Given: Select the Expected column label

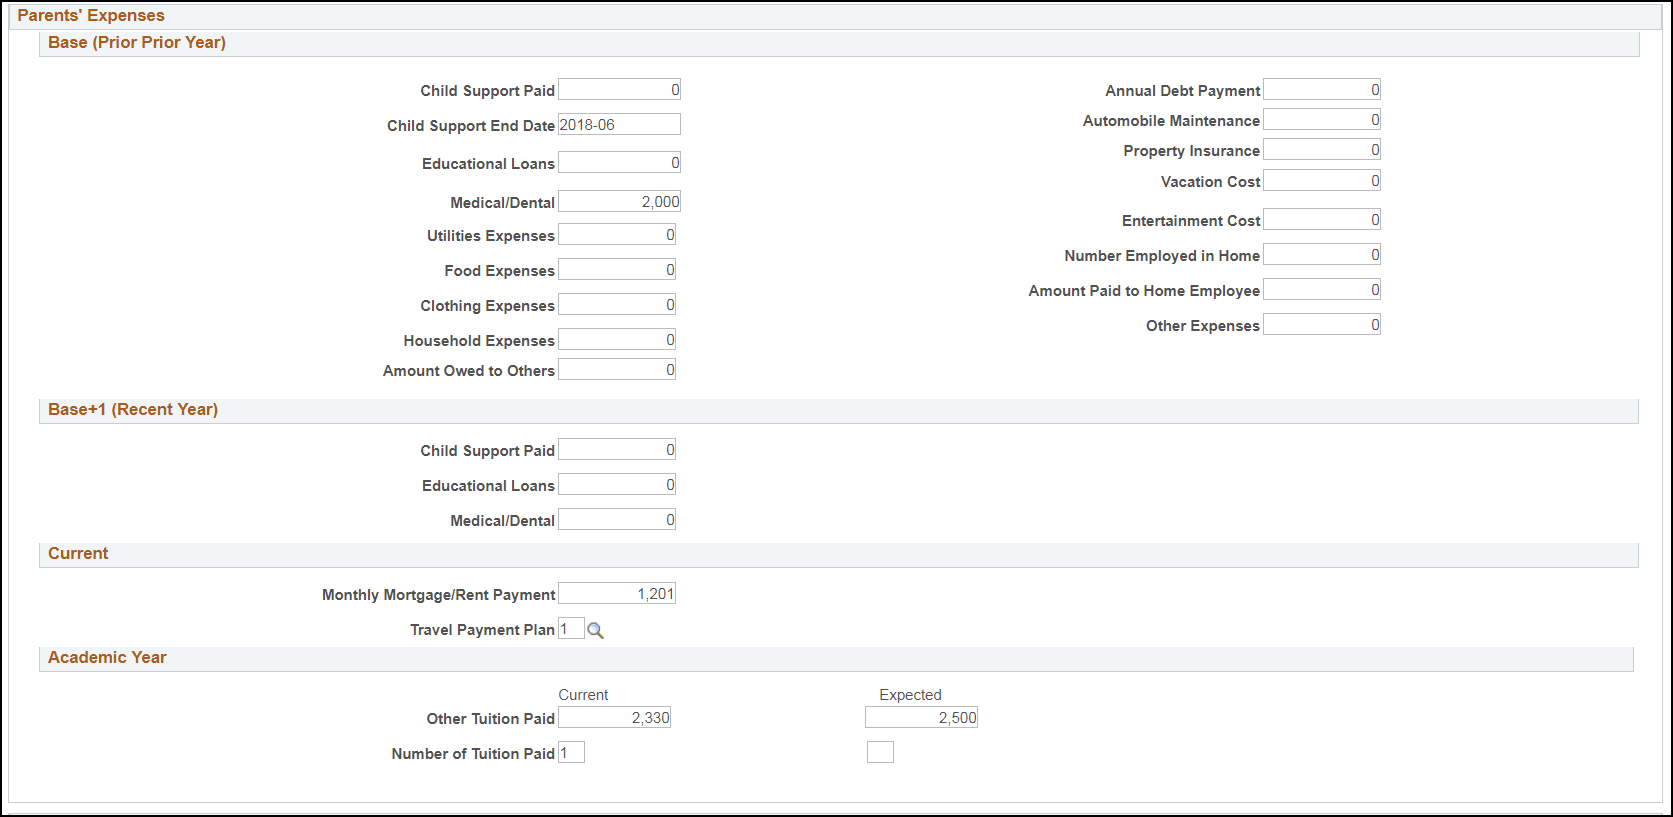Looking at the screenshot, I should (910, 695).
